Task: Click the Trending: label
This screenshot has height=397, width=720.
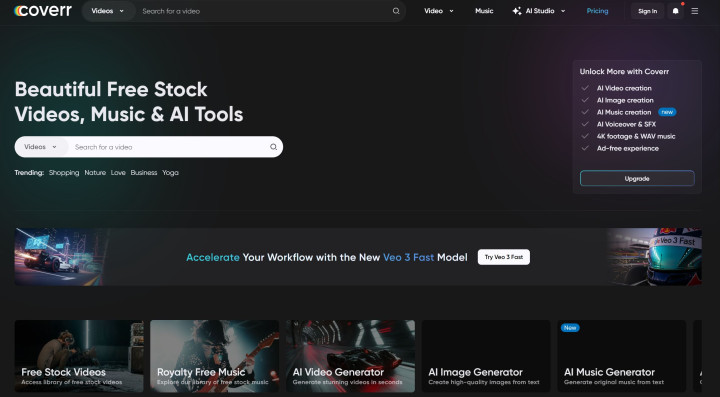Action: pos(29,173)
